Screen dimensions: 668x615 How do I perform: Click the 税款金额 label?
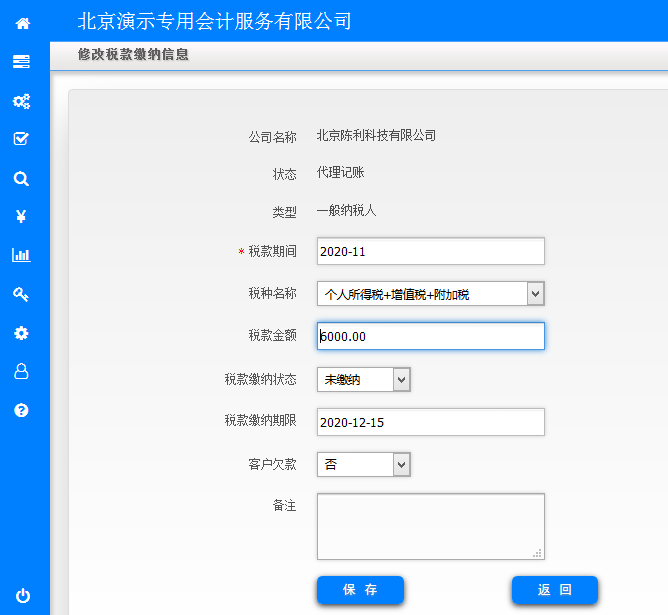[x=272, y=336]
